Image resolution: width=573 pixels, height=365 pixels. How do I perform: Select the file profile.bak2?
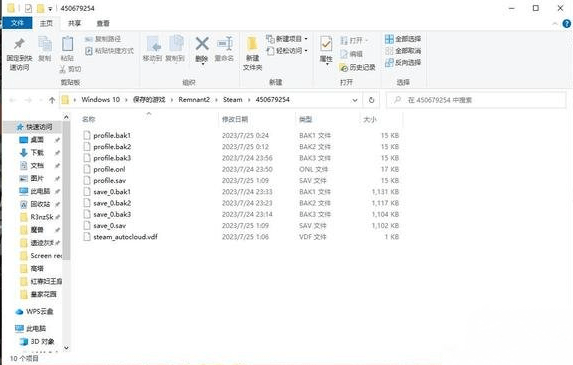click(x=112, y=147)
